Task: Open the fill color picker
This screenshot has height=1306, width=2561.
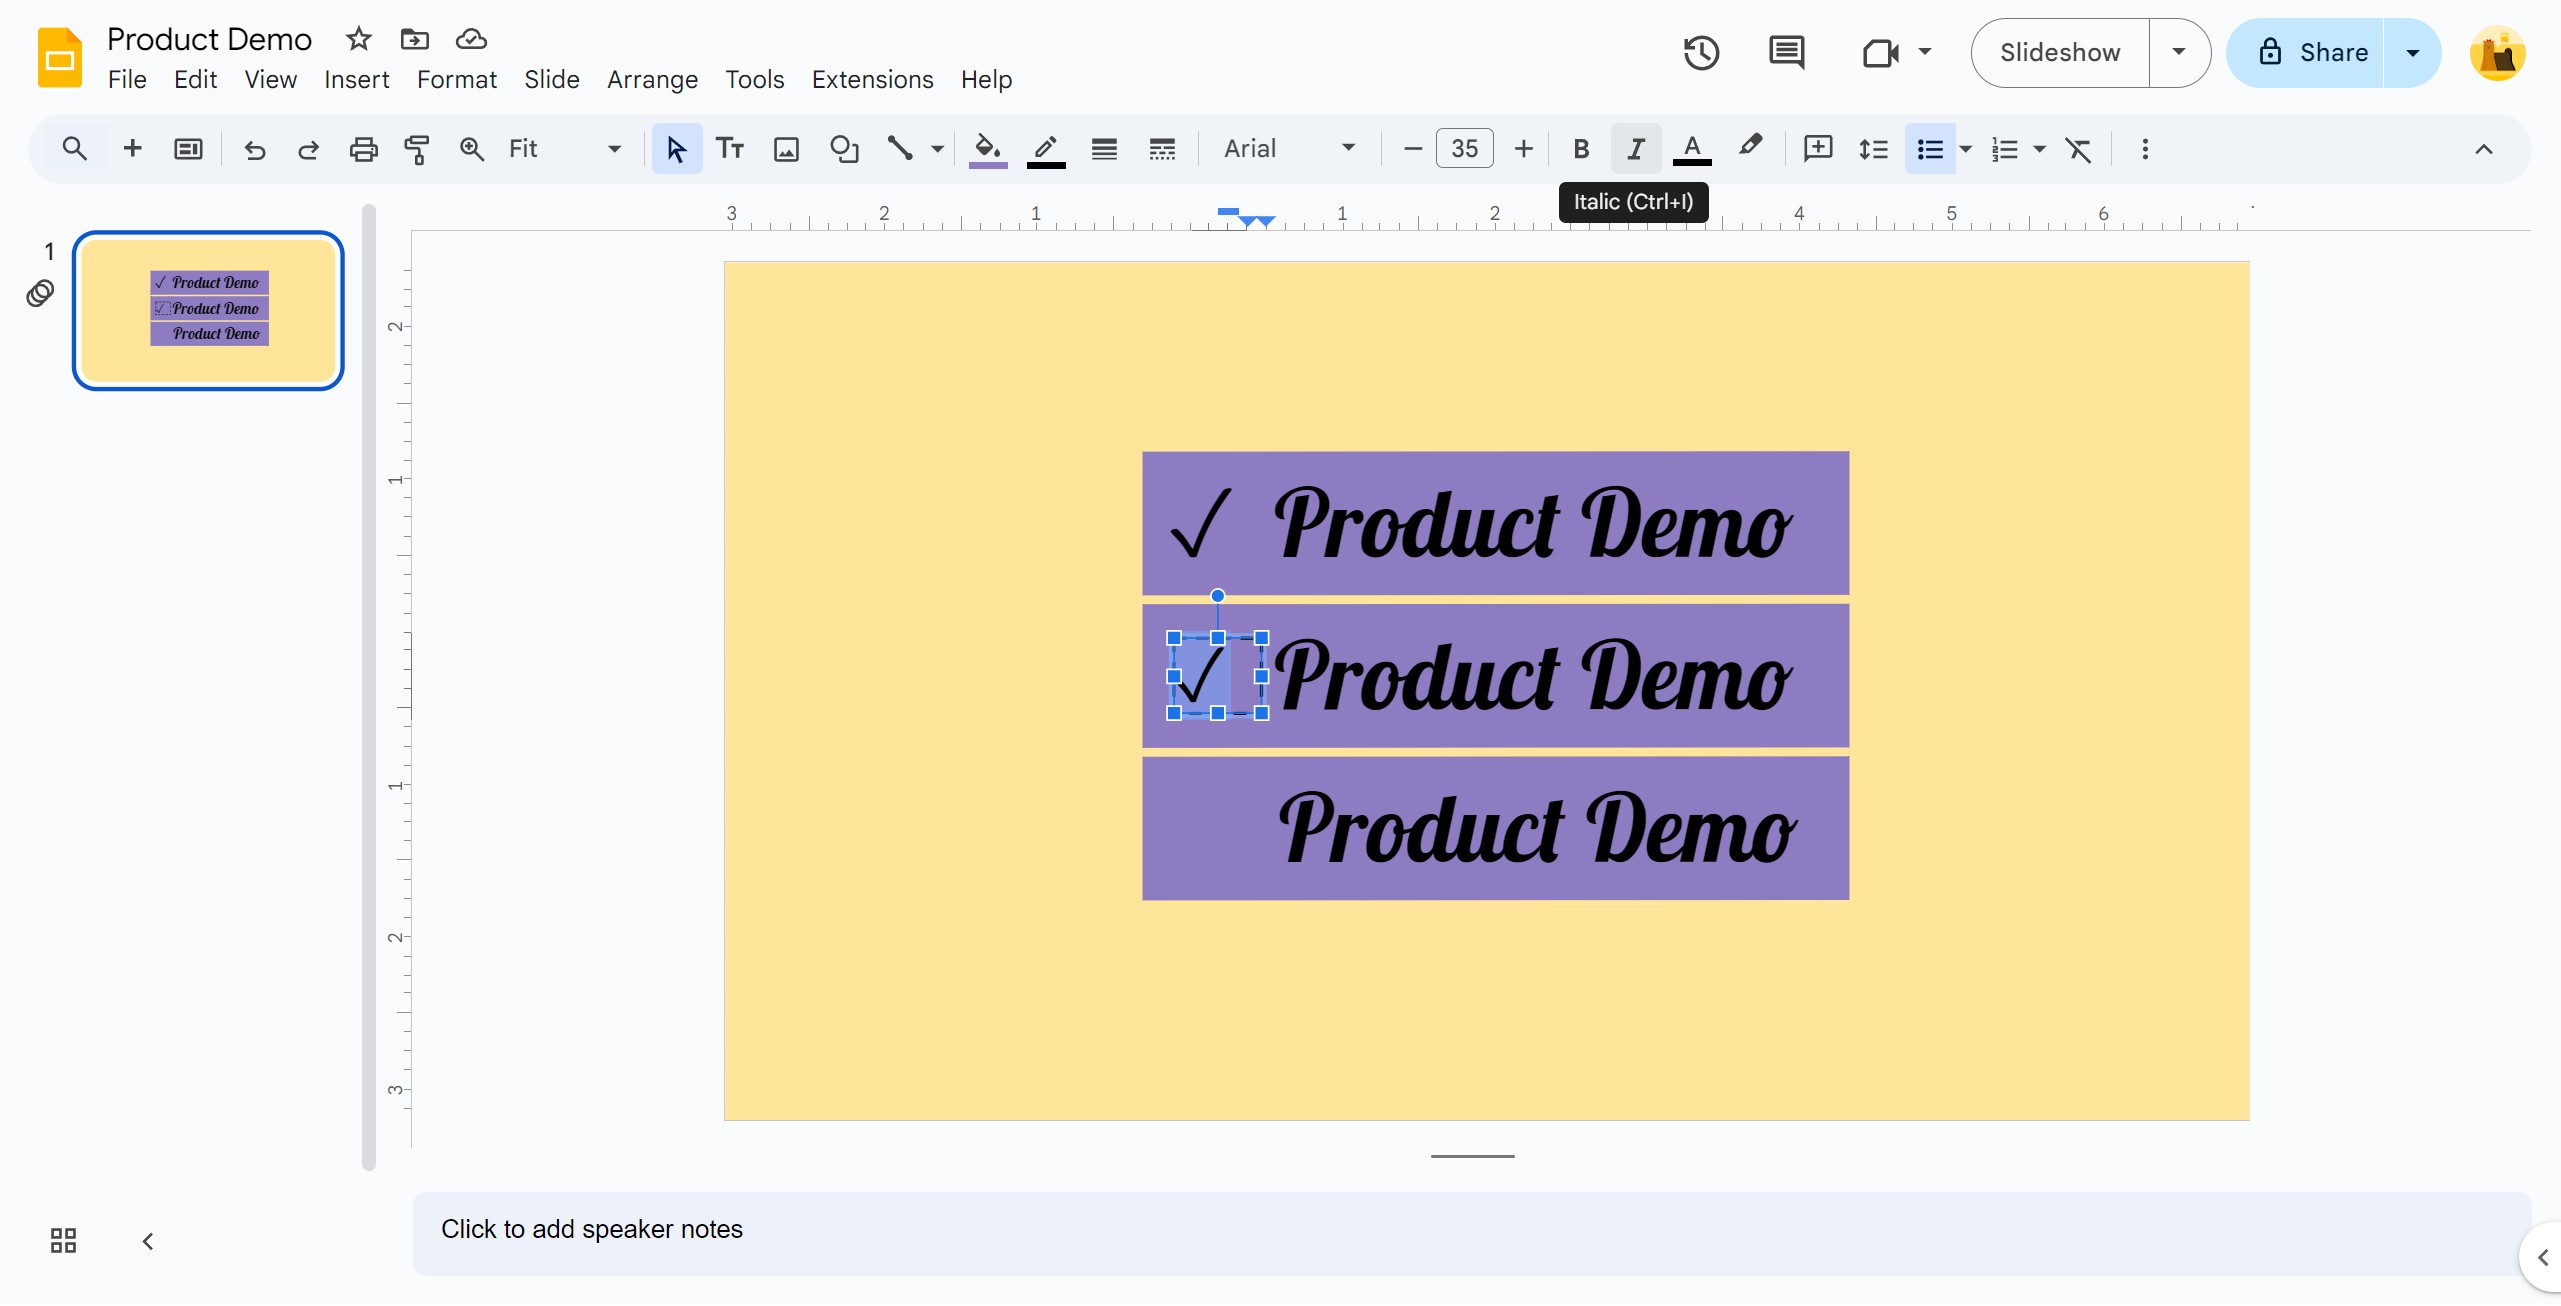Action: click(988, 149)
